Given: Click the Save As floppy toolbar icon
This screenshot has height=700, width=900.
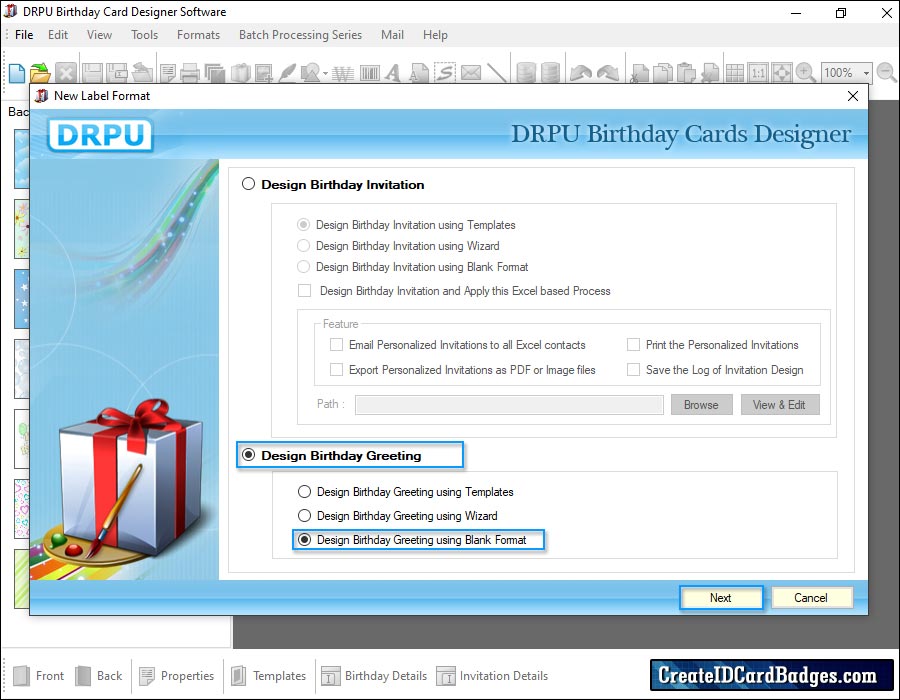Looking at the screenshot, I should [x=117, y=73].
